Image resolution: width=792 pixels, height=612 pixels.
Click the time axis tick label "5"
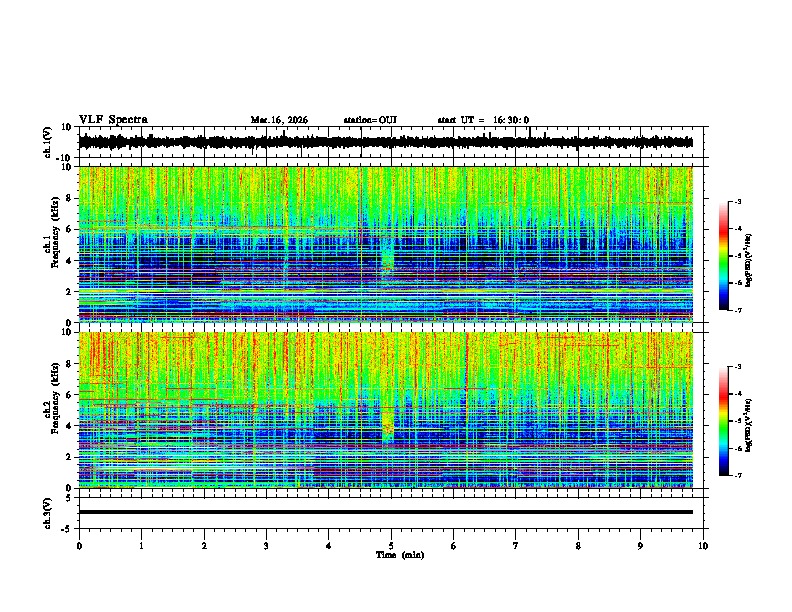391,545
